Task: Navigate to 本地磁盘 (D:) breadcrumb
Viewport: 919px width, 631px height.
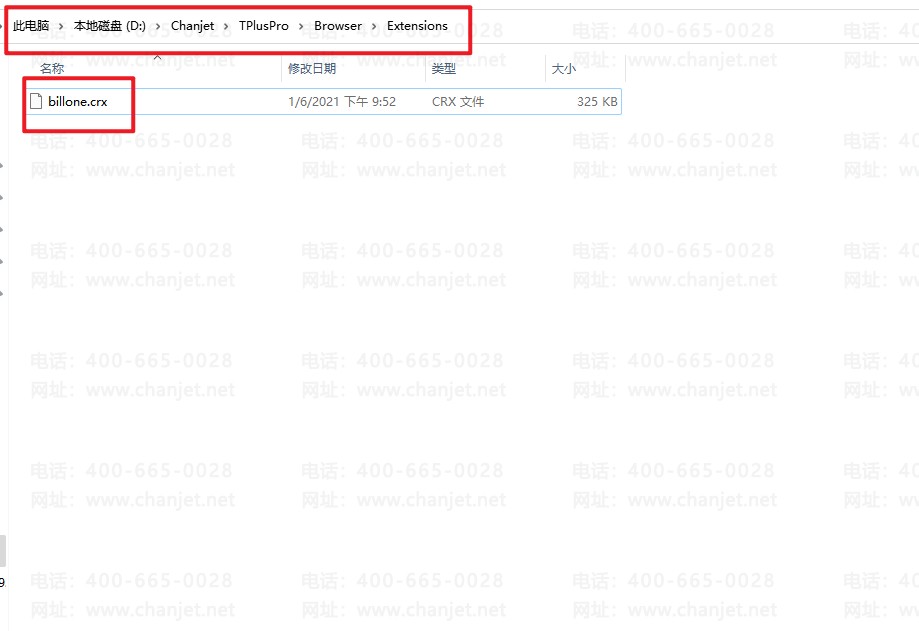Action: click(110, 26)
